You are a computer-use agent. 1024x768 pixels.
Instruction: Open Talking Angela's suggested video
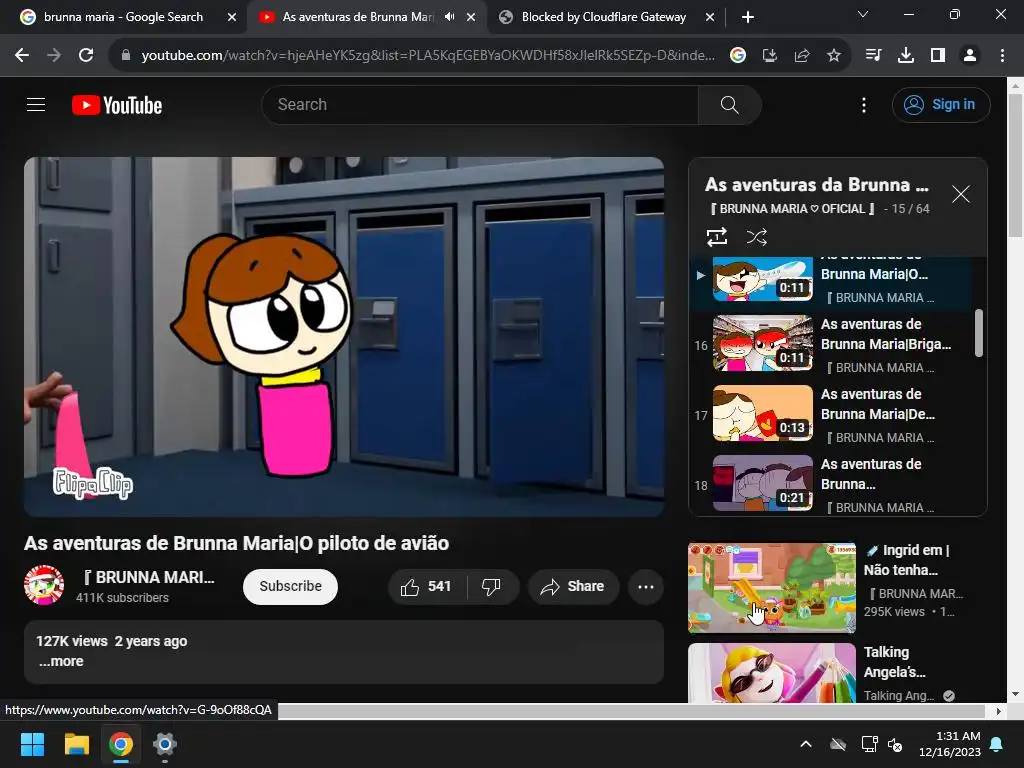point(772,673)
